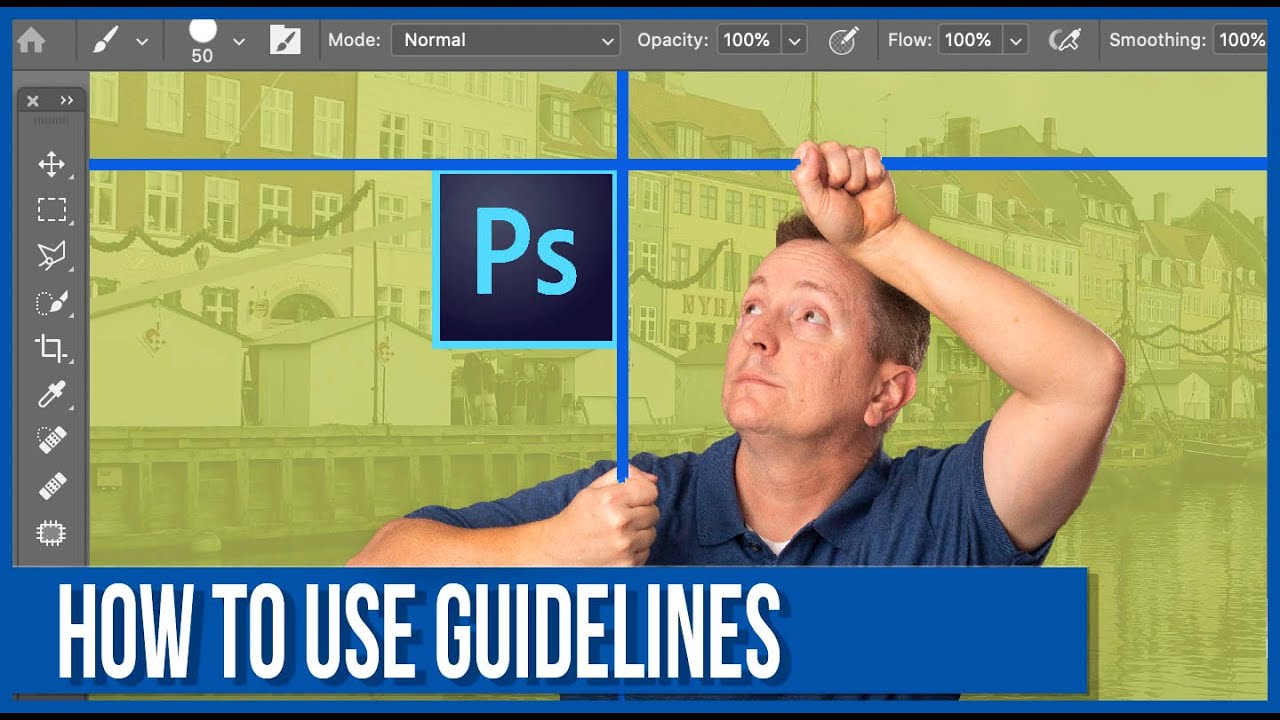
Task: Click the Smoothing label text
Action: 1157,41
